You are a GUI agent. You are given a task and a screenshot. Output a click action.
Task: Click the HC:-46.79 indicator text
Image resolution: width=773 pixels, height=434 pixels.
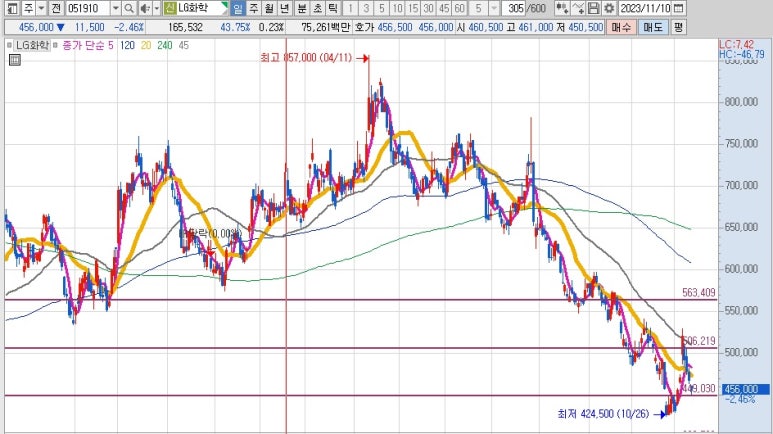[741, 54]
